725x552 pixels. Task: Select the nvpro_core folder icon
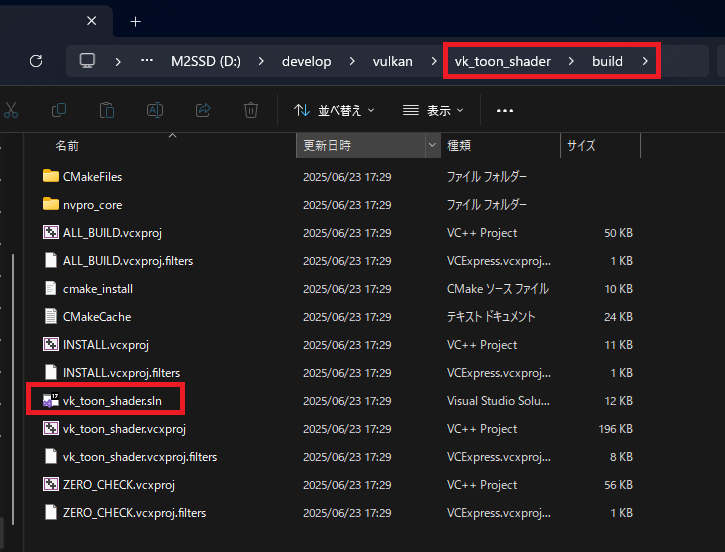pos(51,204)
